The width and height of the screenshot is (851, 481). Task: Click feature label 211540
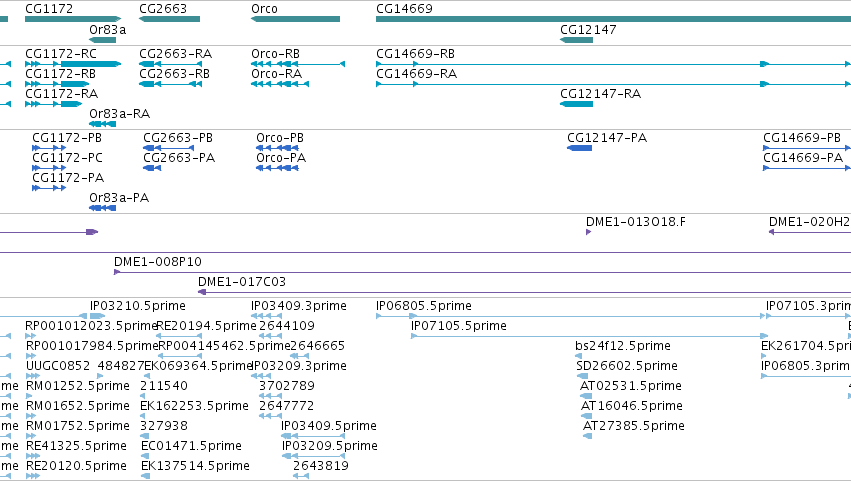[x=163, y=387]
